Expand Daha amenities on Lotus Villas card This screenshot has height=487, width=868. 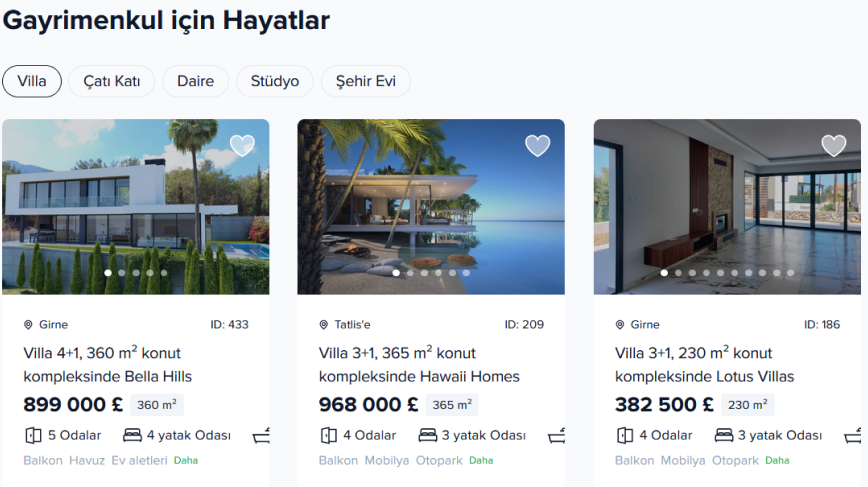(777, 460)
